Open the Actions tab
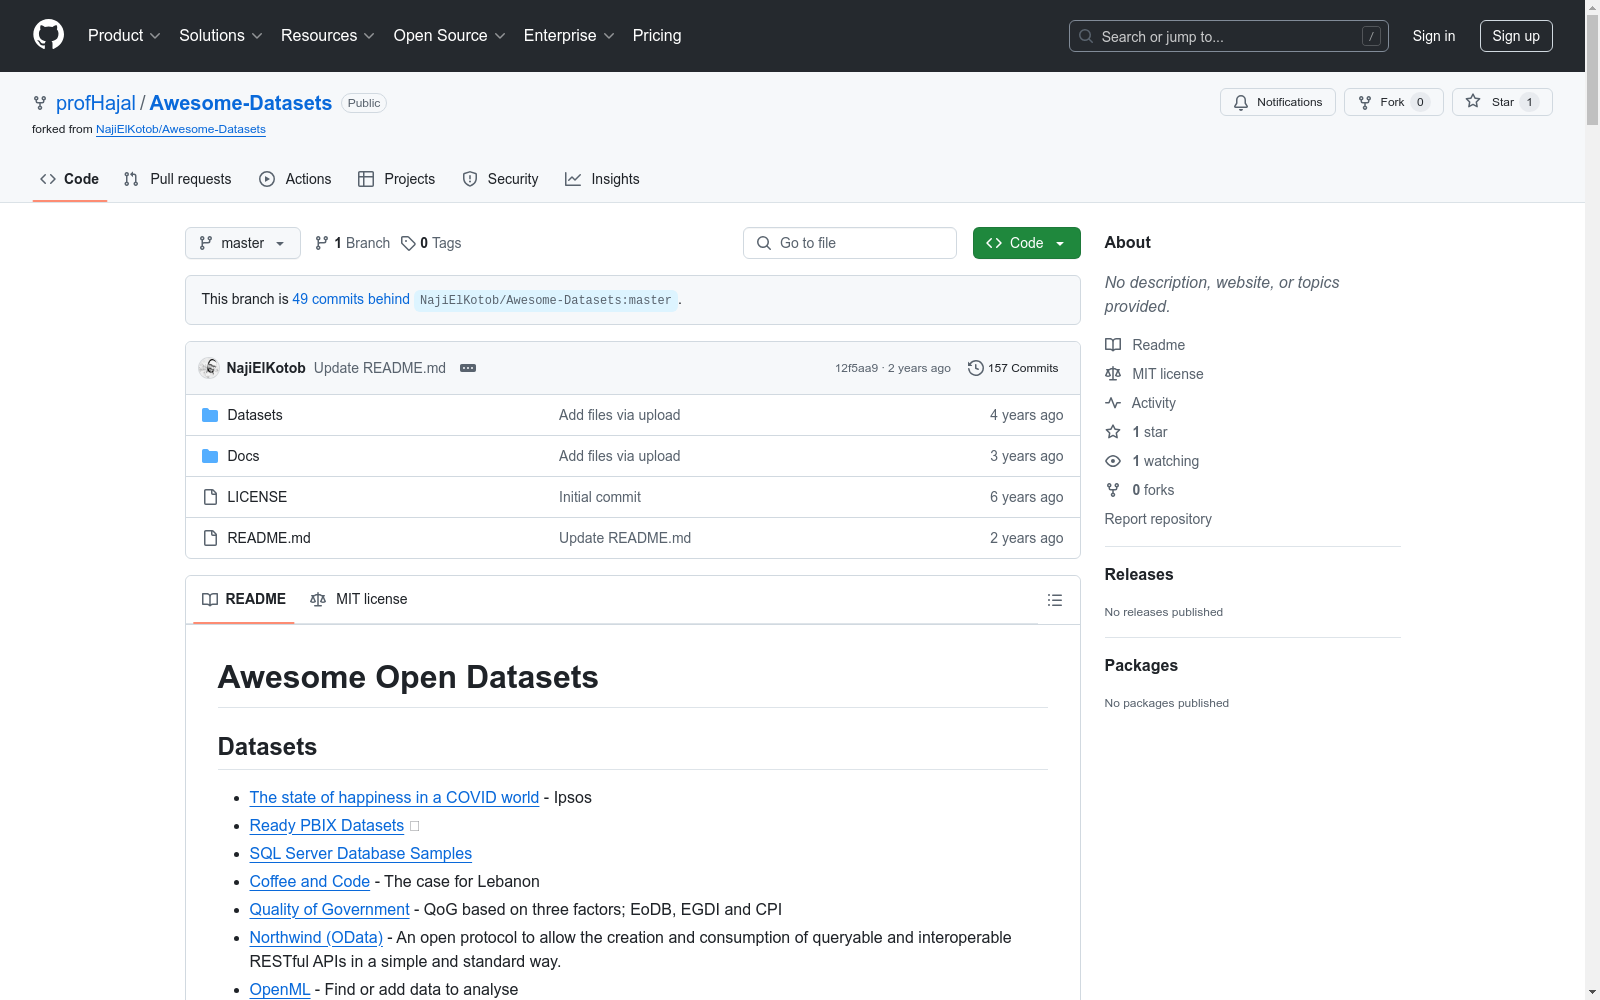1600x1000 pixels. click(295, 179)
